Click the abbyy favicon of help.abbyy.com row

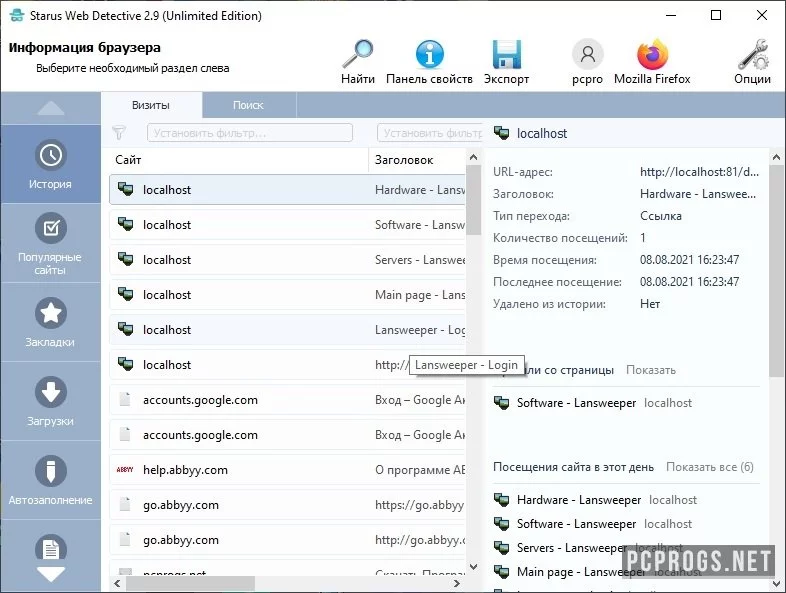click(125, 470)
